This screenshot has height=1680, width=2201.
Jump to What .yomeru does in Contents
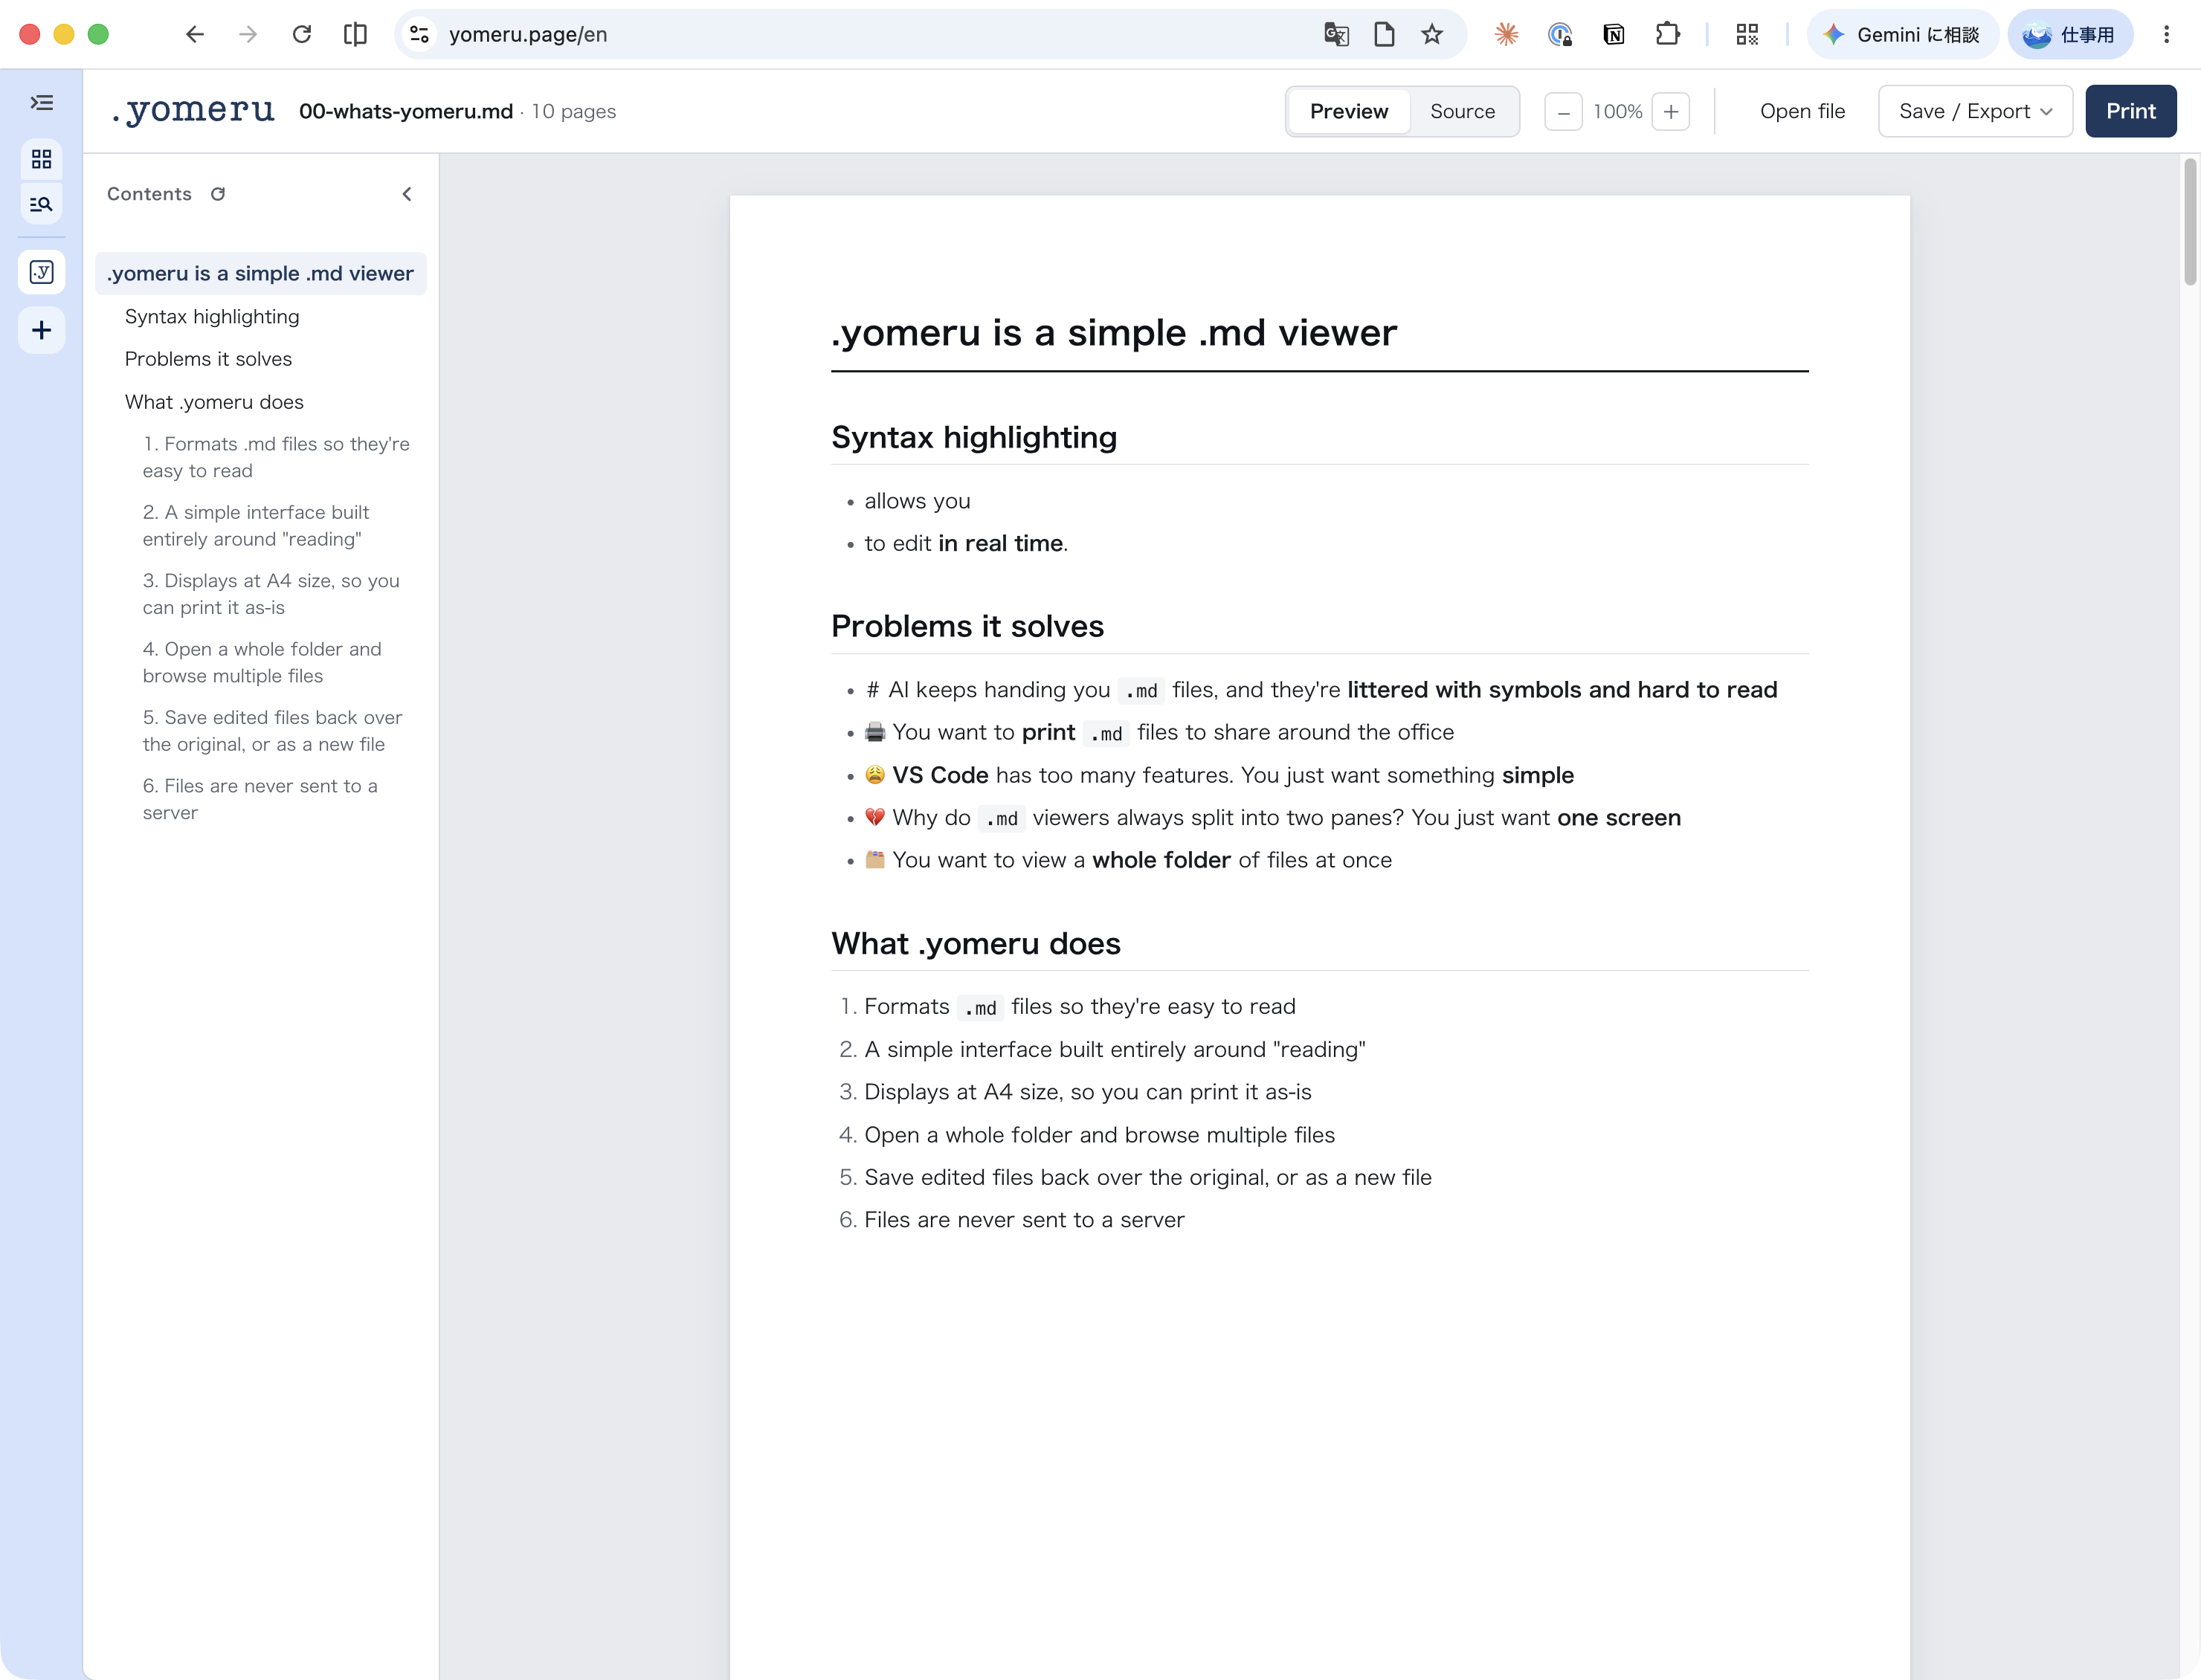[214, 402]
